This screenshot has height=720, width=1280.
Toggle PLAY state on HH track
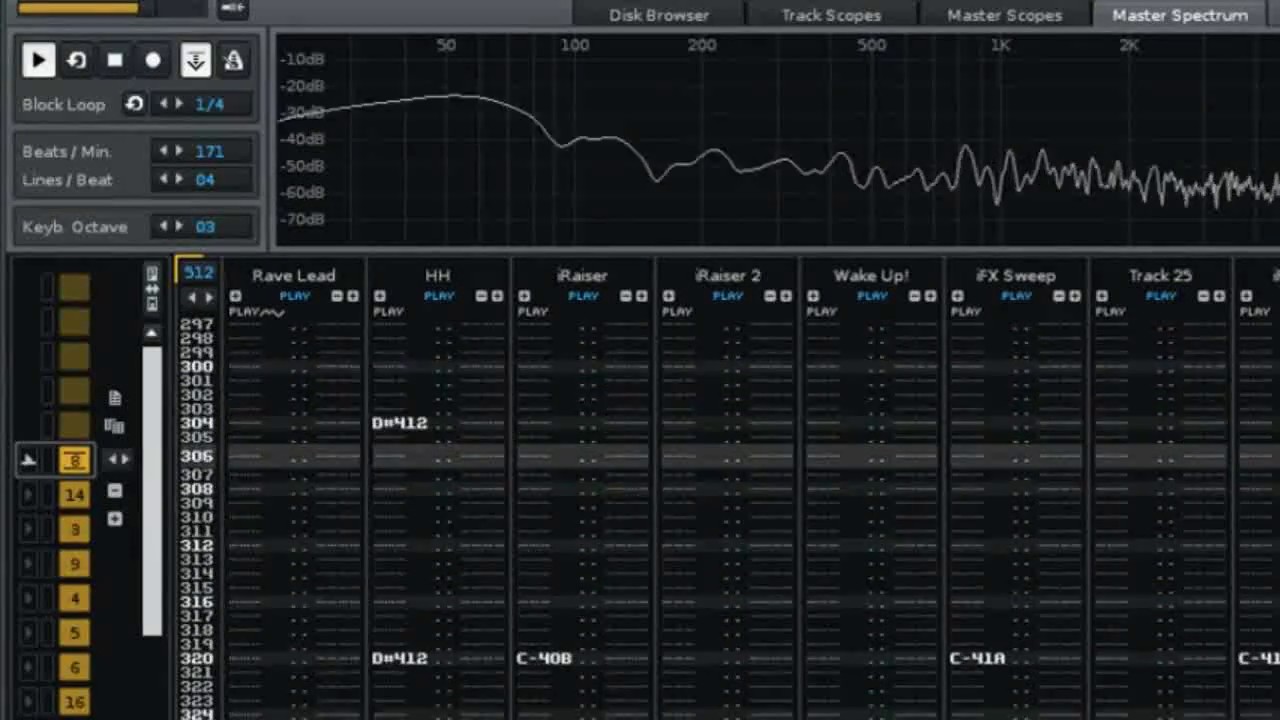(439, 296)
